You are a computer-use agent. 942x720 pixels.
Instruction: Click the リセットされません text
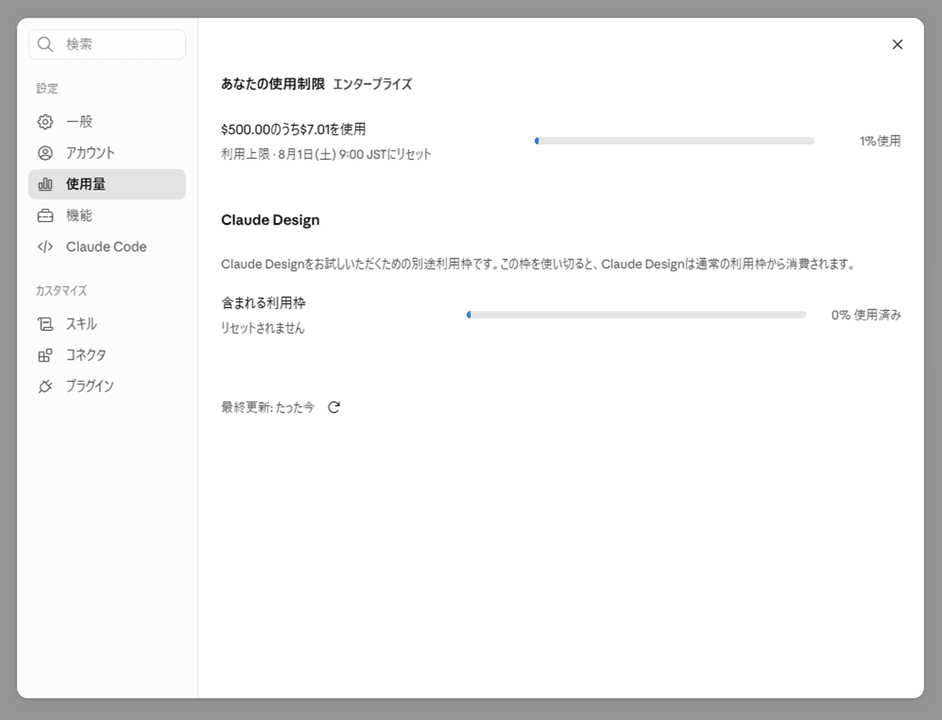(x=263, y=328)
